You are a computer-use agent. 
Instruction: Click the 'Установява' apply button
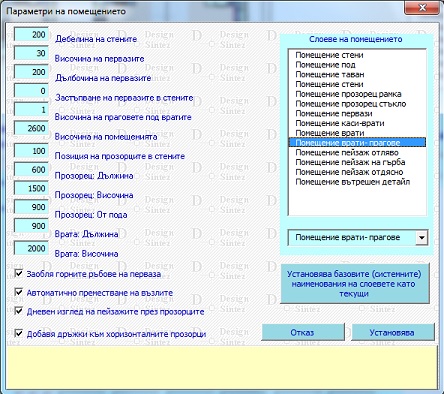point(393,332)
